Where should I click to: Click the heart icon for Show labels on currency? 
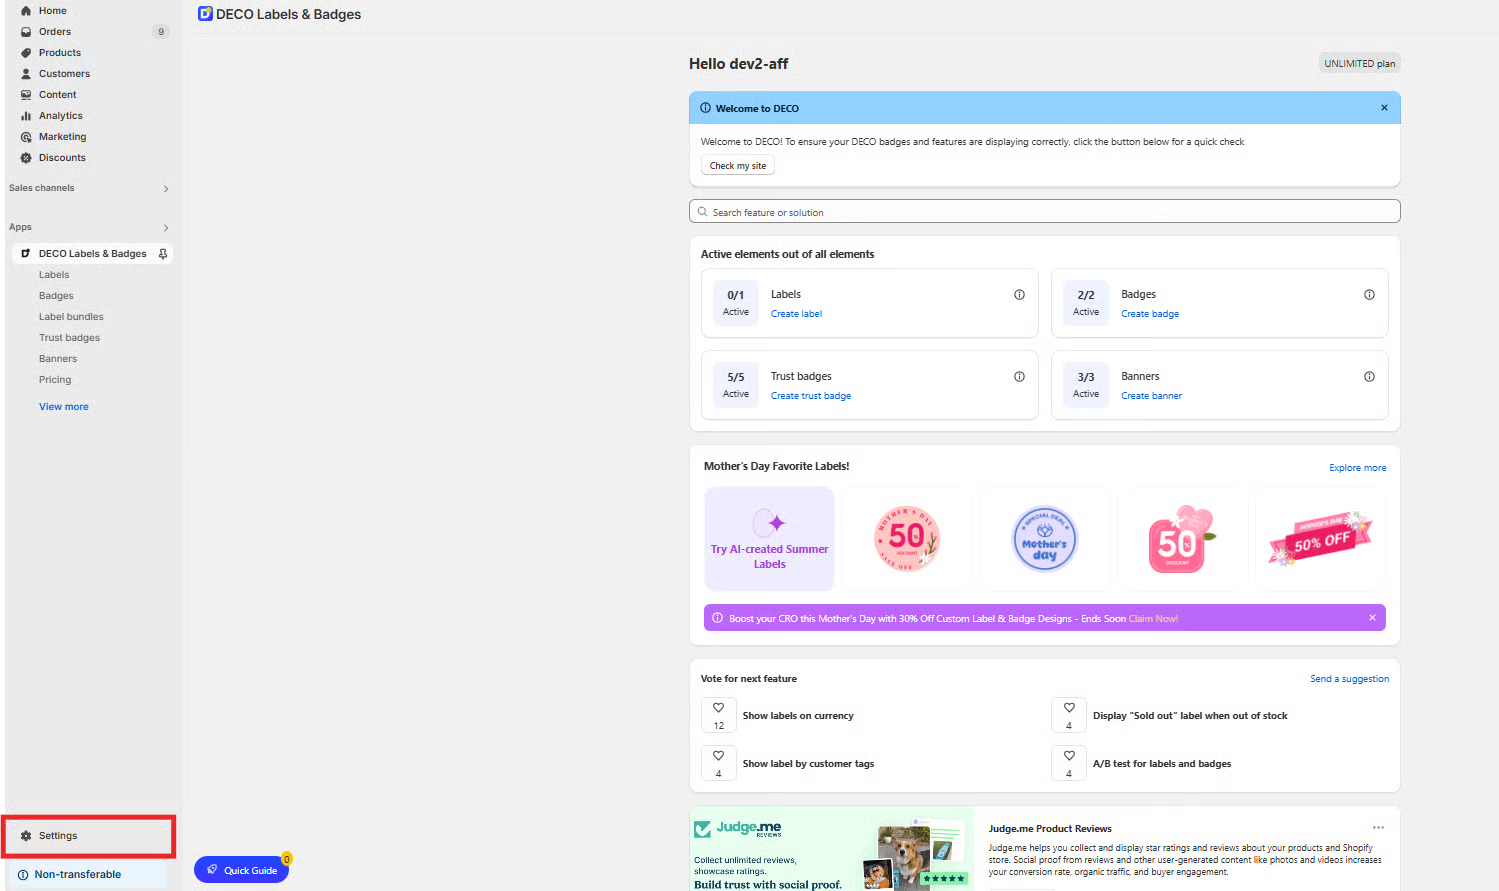click(x=718, y=708)
